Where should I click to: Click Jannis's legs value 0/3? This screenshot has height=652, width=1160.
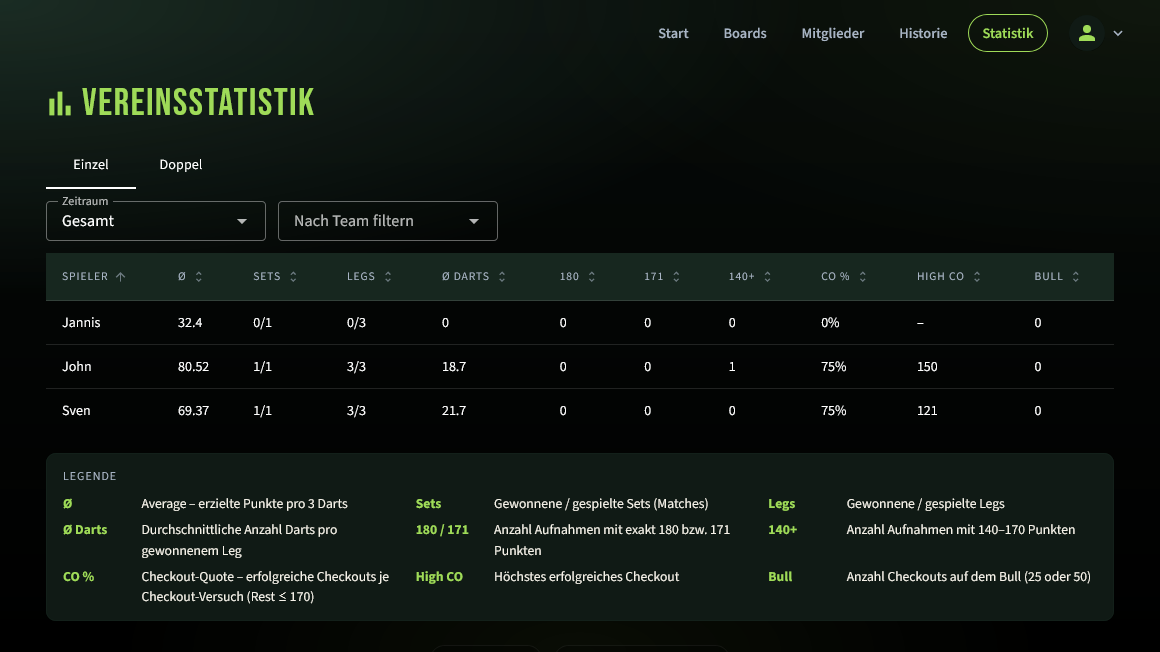[x=357, y=323]
